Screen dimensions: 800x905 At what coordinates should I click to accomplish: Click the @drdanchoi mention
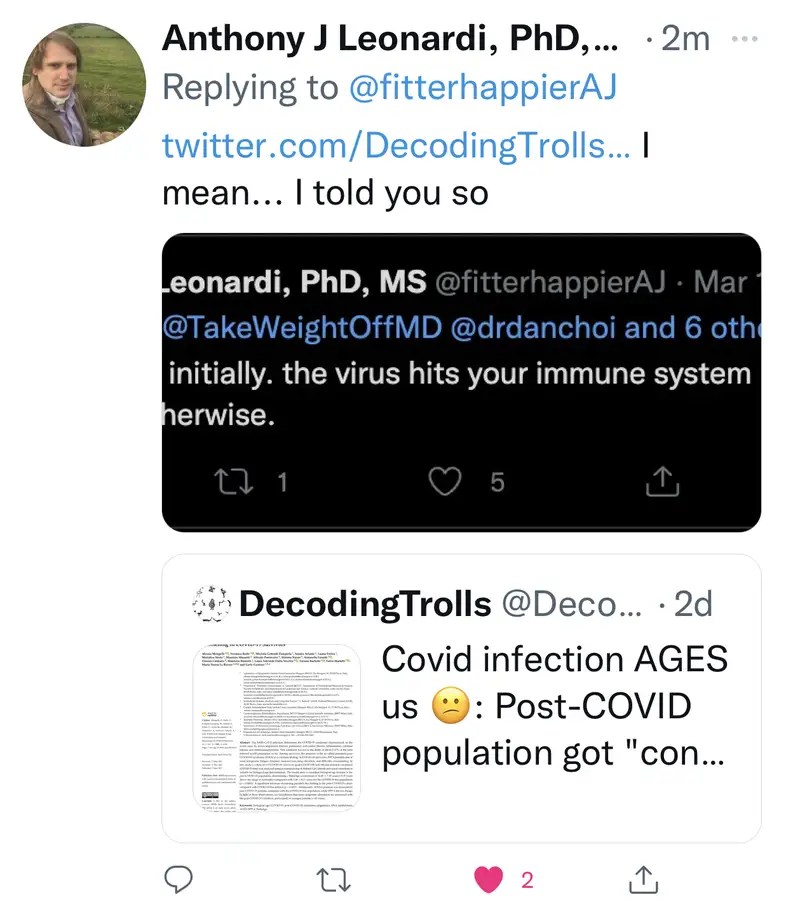coord(537,329)
